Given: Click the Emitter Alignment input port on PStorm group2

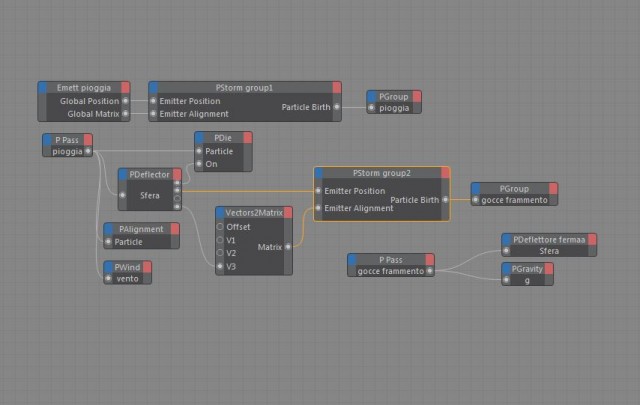Looking at the screenshot, I should tap(318, 208).
